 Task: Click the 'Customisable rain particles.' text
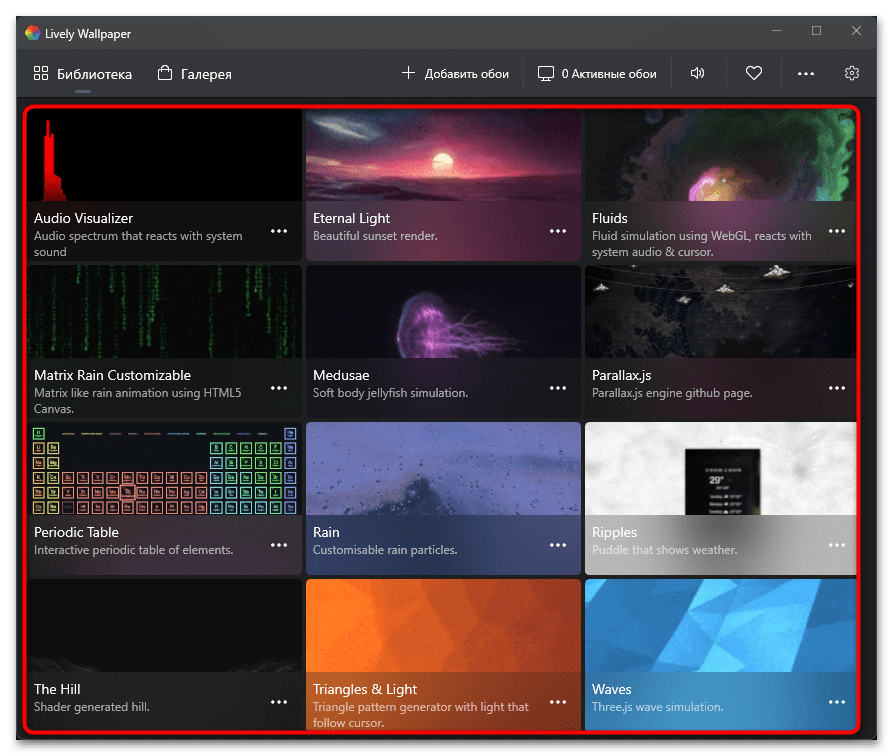385,550
